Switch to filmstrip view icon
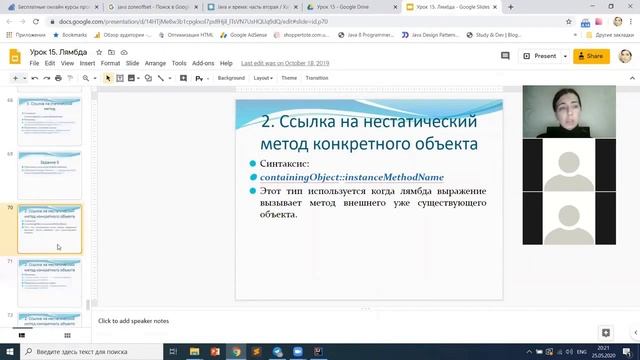The height and width of the screenshot is (360, 640). pos(22,336)
